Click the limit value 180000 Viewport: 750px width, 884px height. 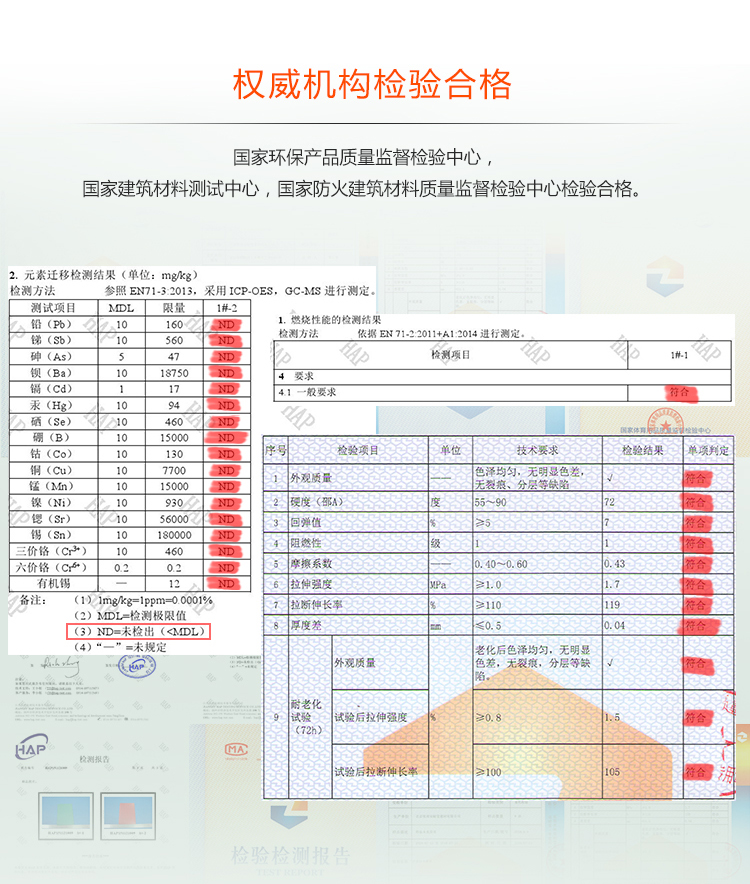tap(174, 535)
